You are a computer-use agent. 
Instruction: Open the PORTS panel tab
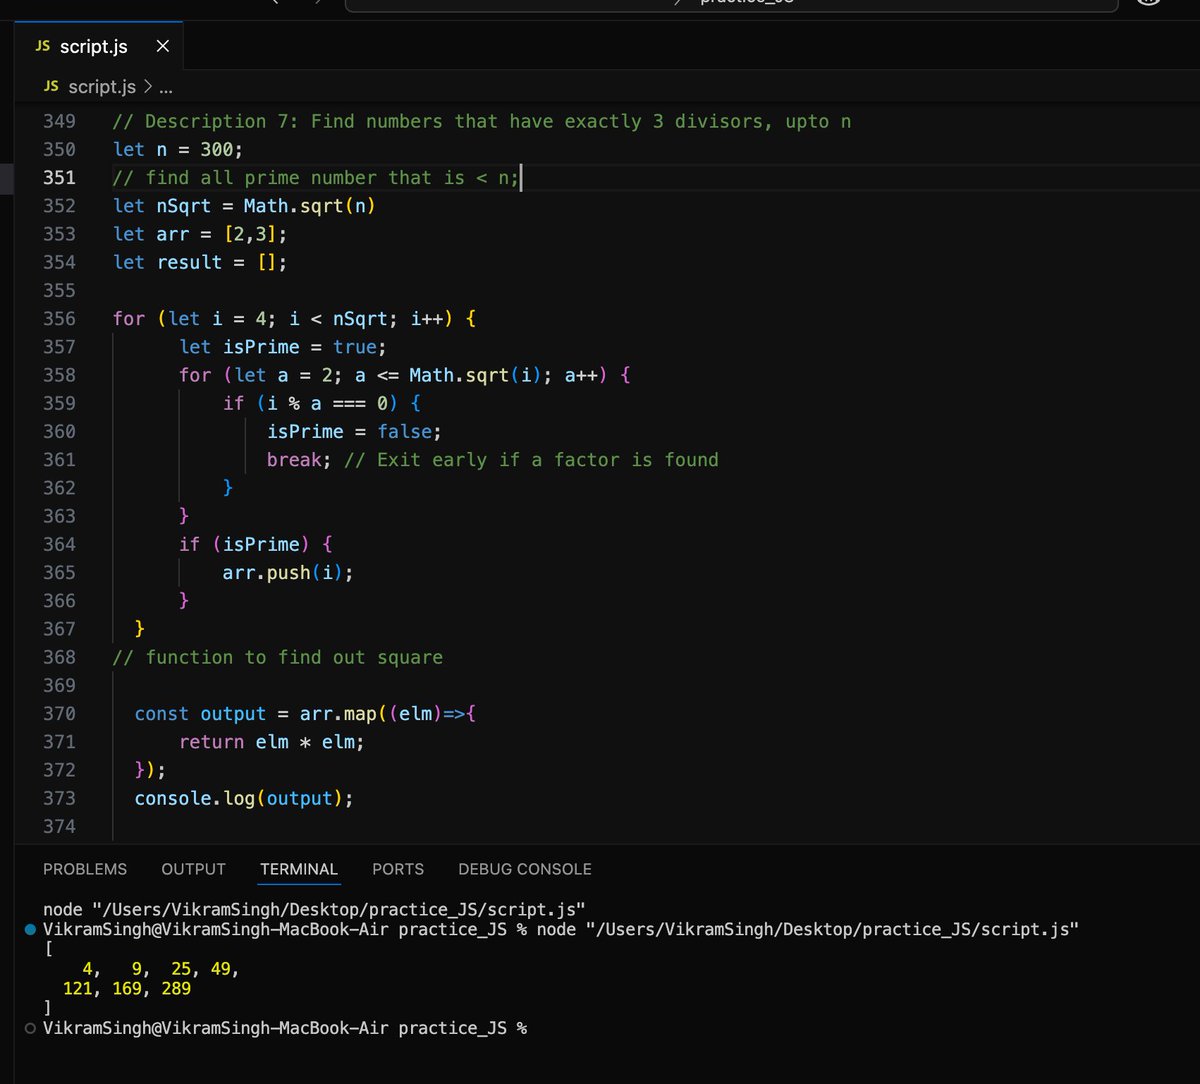tap(398, 869)
